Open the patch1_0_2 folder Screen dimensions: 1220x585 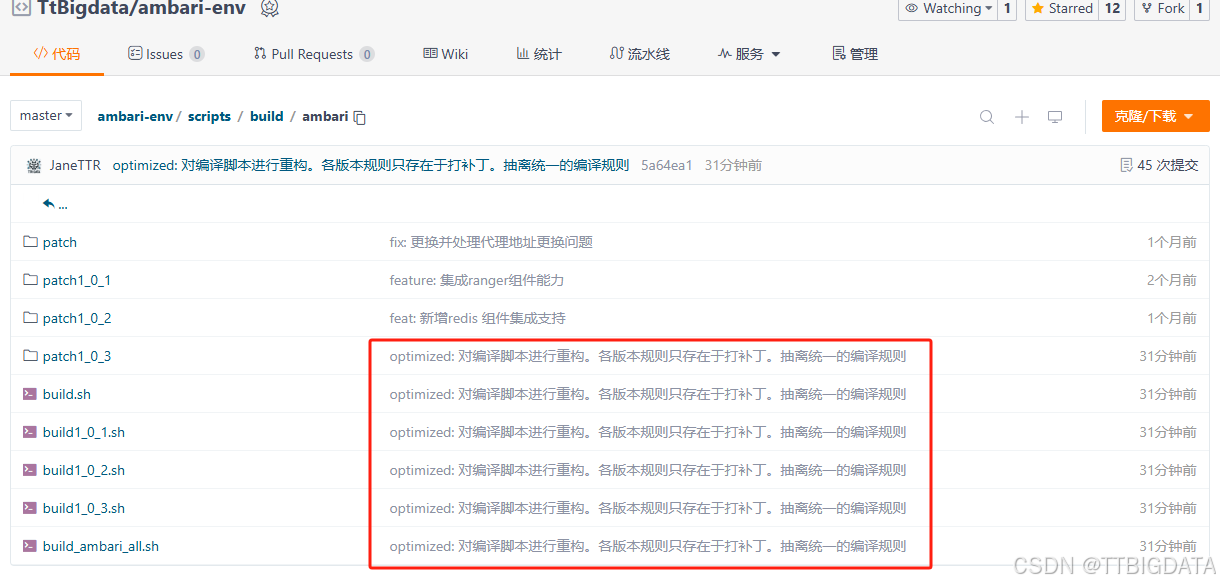click(x=77, y=318)
